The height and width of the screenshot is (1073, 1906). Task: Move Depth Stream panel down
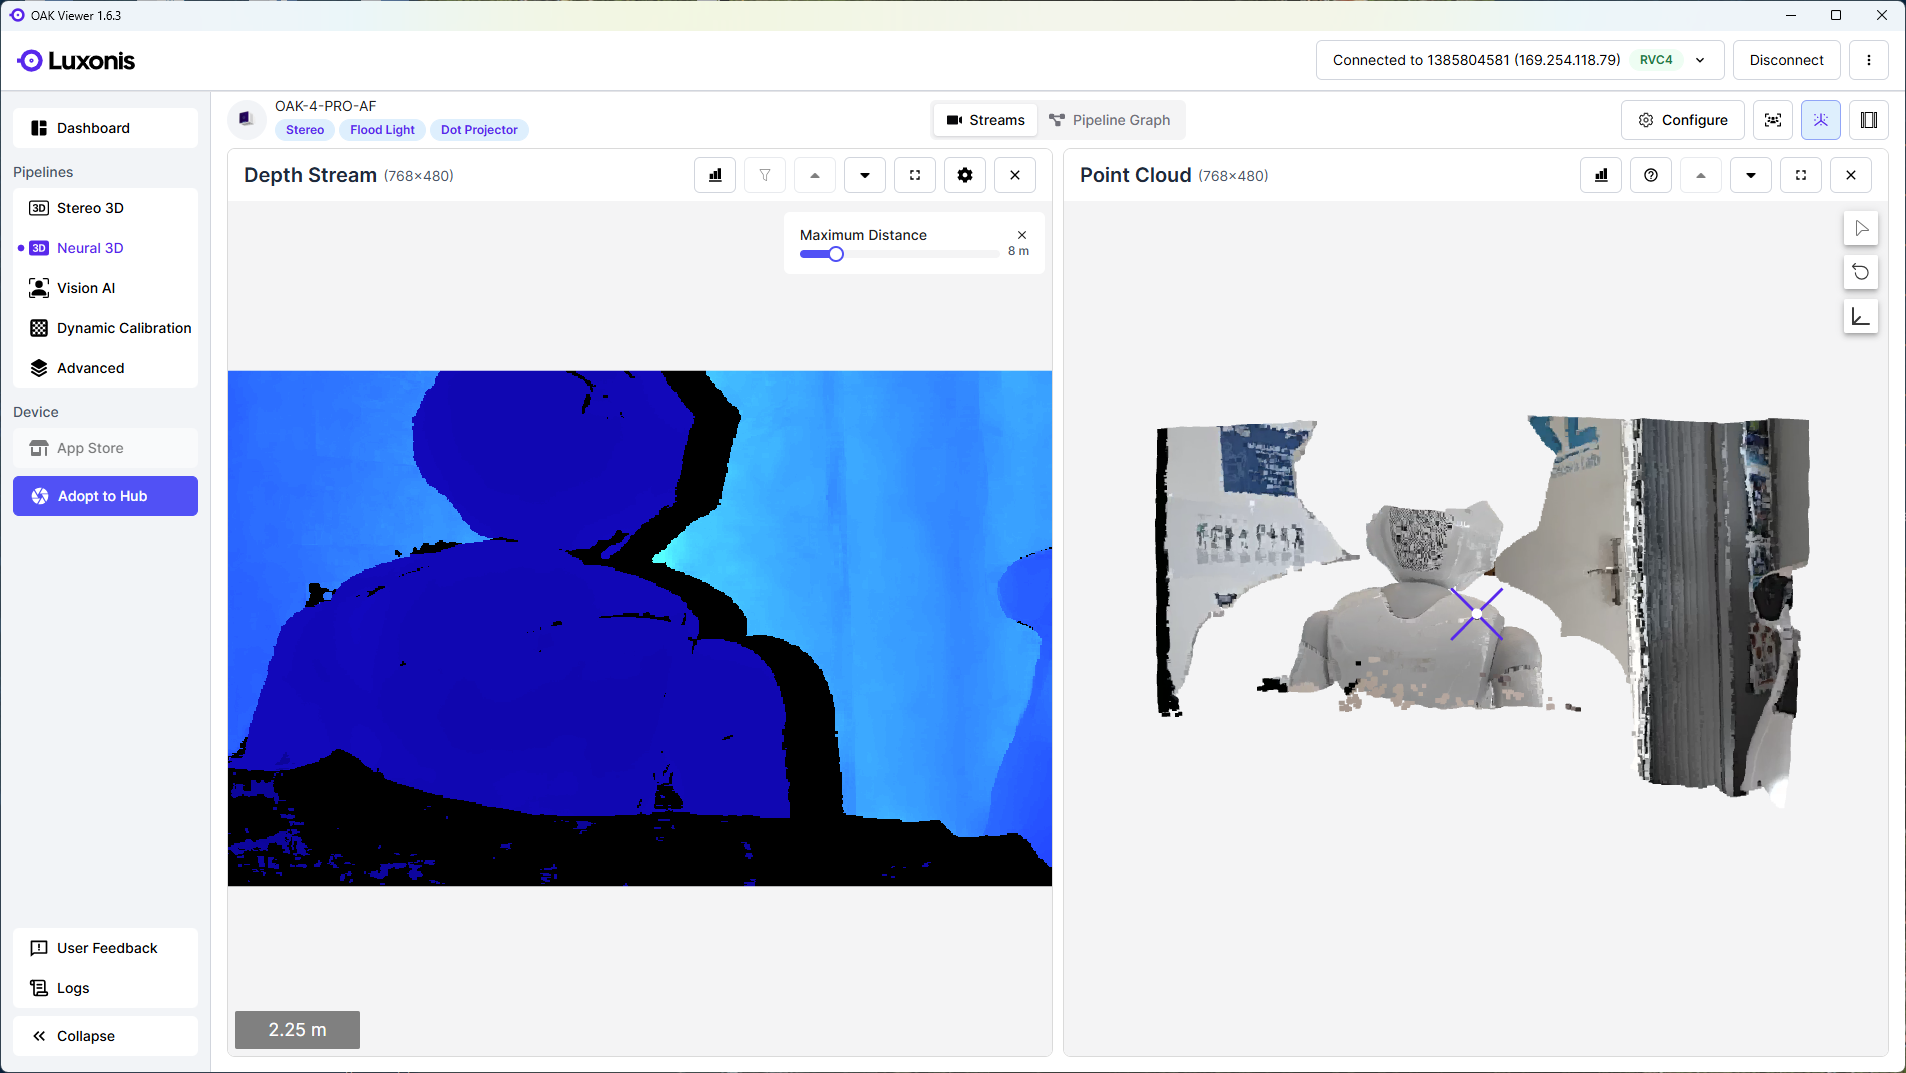[864, 175]
